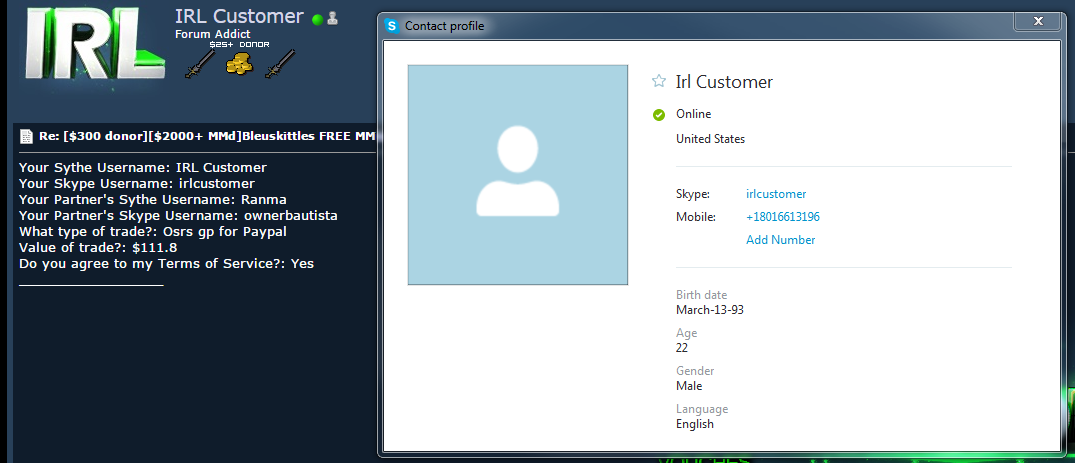Select the line mentioning ownerbautista
Viewport: 1075px width, 463px height.
coord(178,215)
